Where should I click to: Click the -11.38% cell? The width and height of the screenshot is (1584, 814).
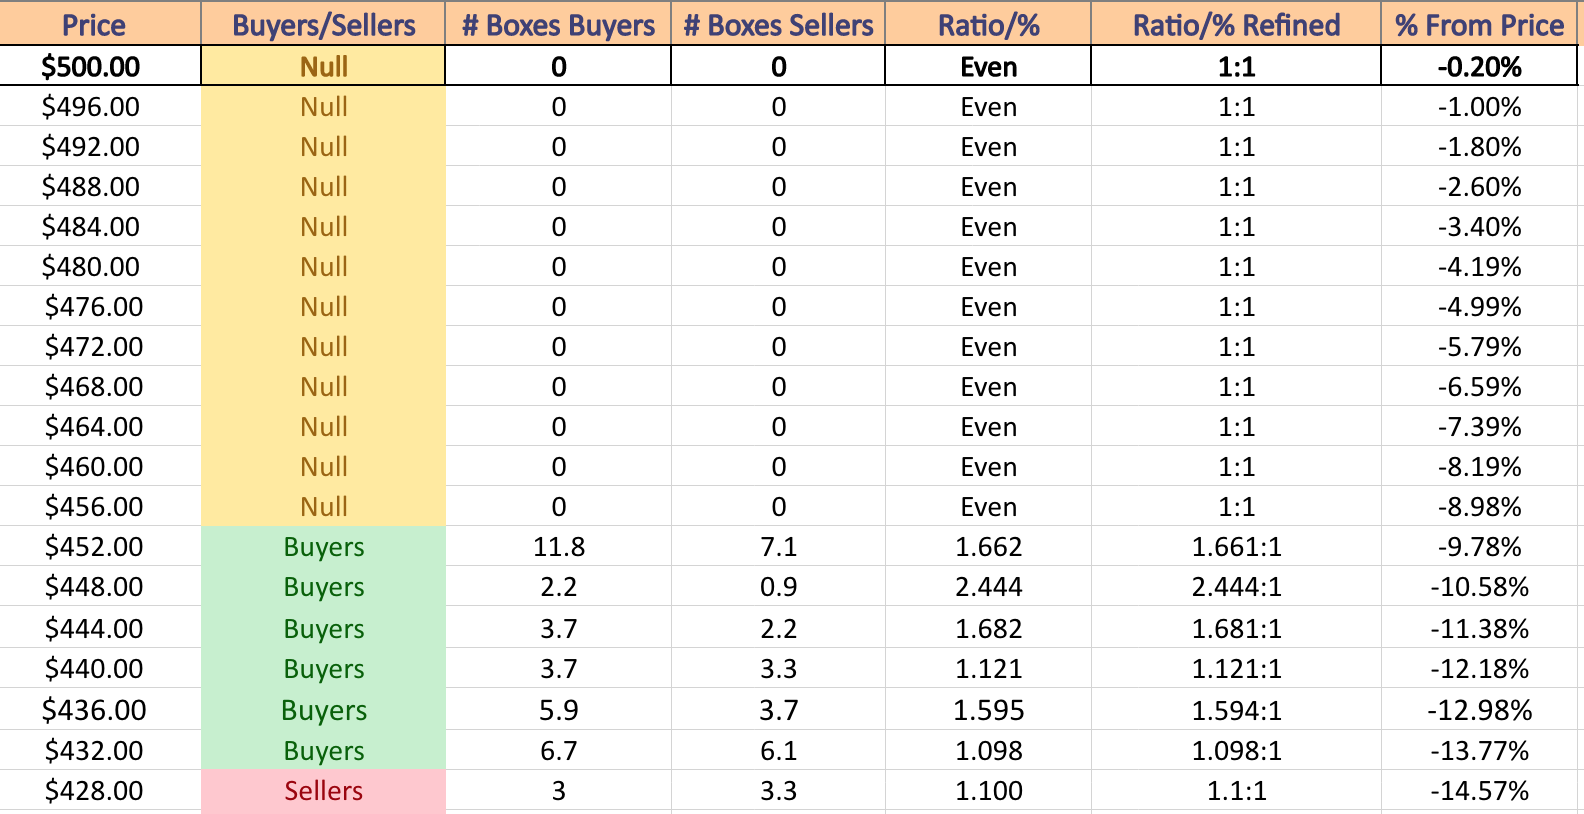1480,628
